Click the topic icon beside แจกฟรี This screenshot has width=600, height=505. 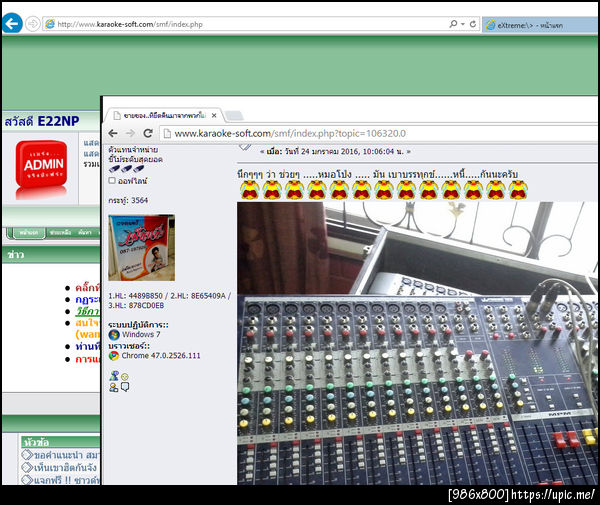point(27,479)
